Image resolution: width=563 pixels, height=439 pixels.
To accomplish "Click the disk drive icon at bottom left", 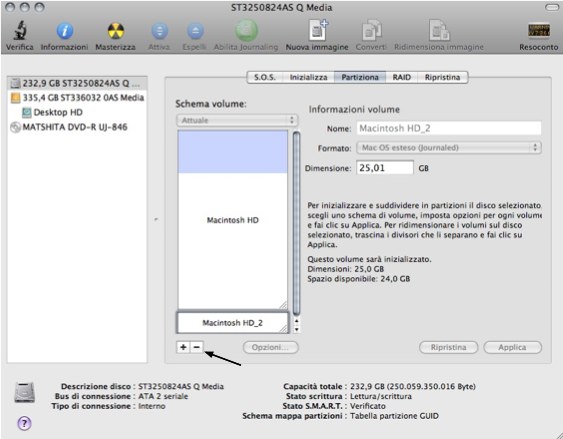I will click(x=25, y=392).
